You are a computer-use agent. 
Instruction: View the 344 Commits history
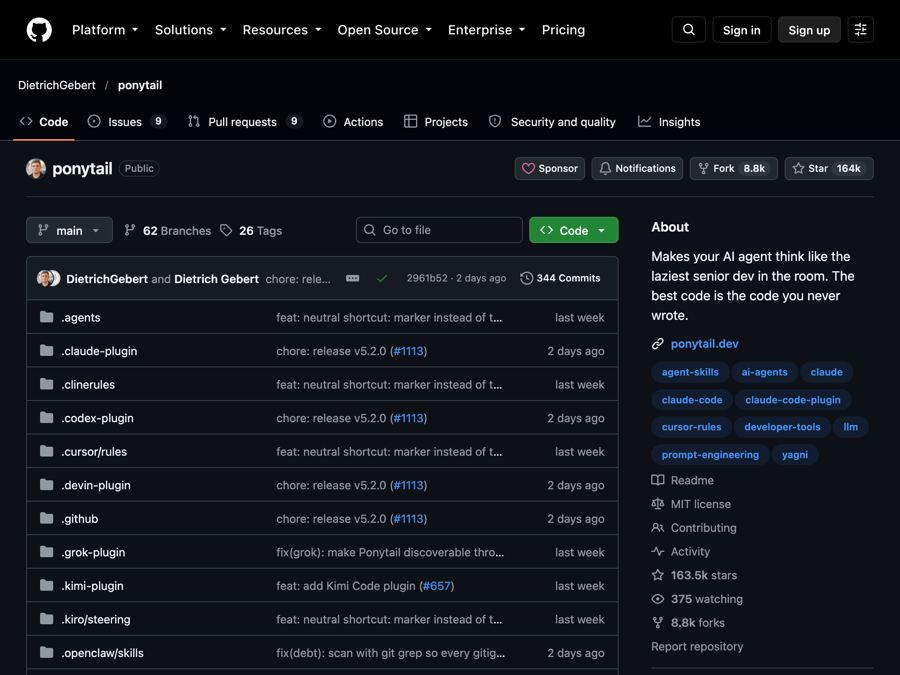click(560, 278)
